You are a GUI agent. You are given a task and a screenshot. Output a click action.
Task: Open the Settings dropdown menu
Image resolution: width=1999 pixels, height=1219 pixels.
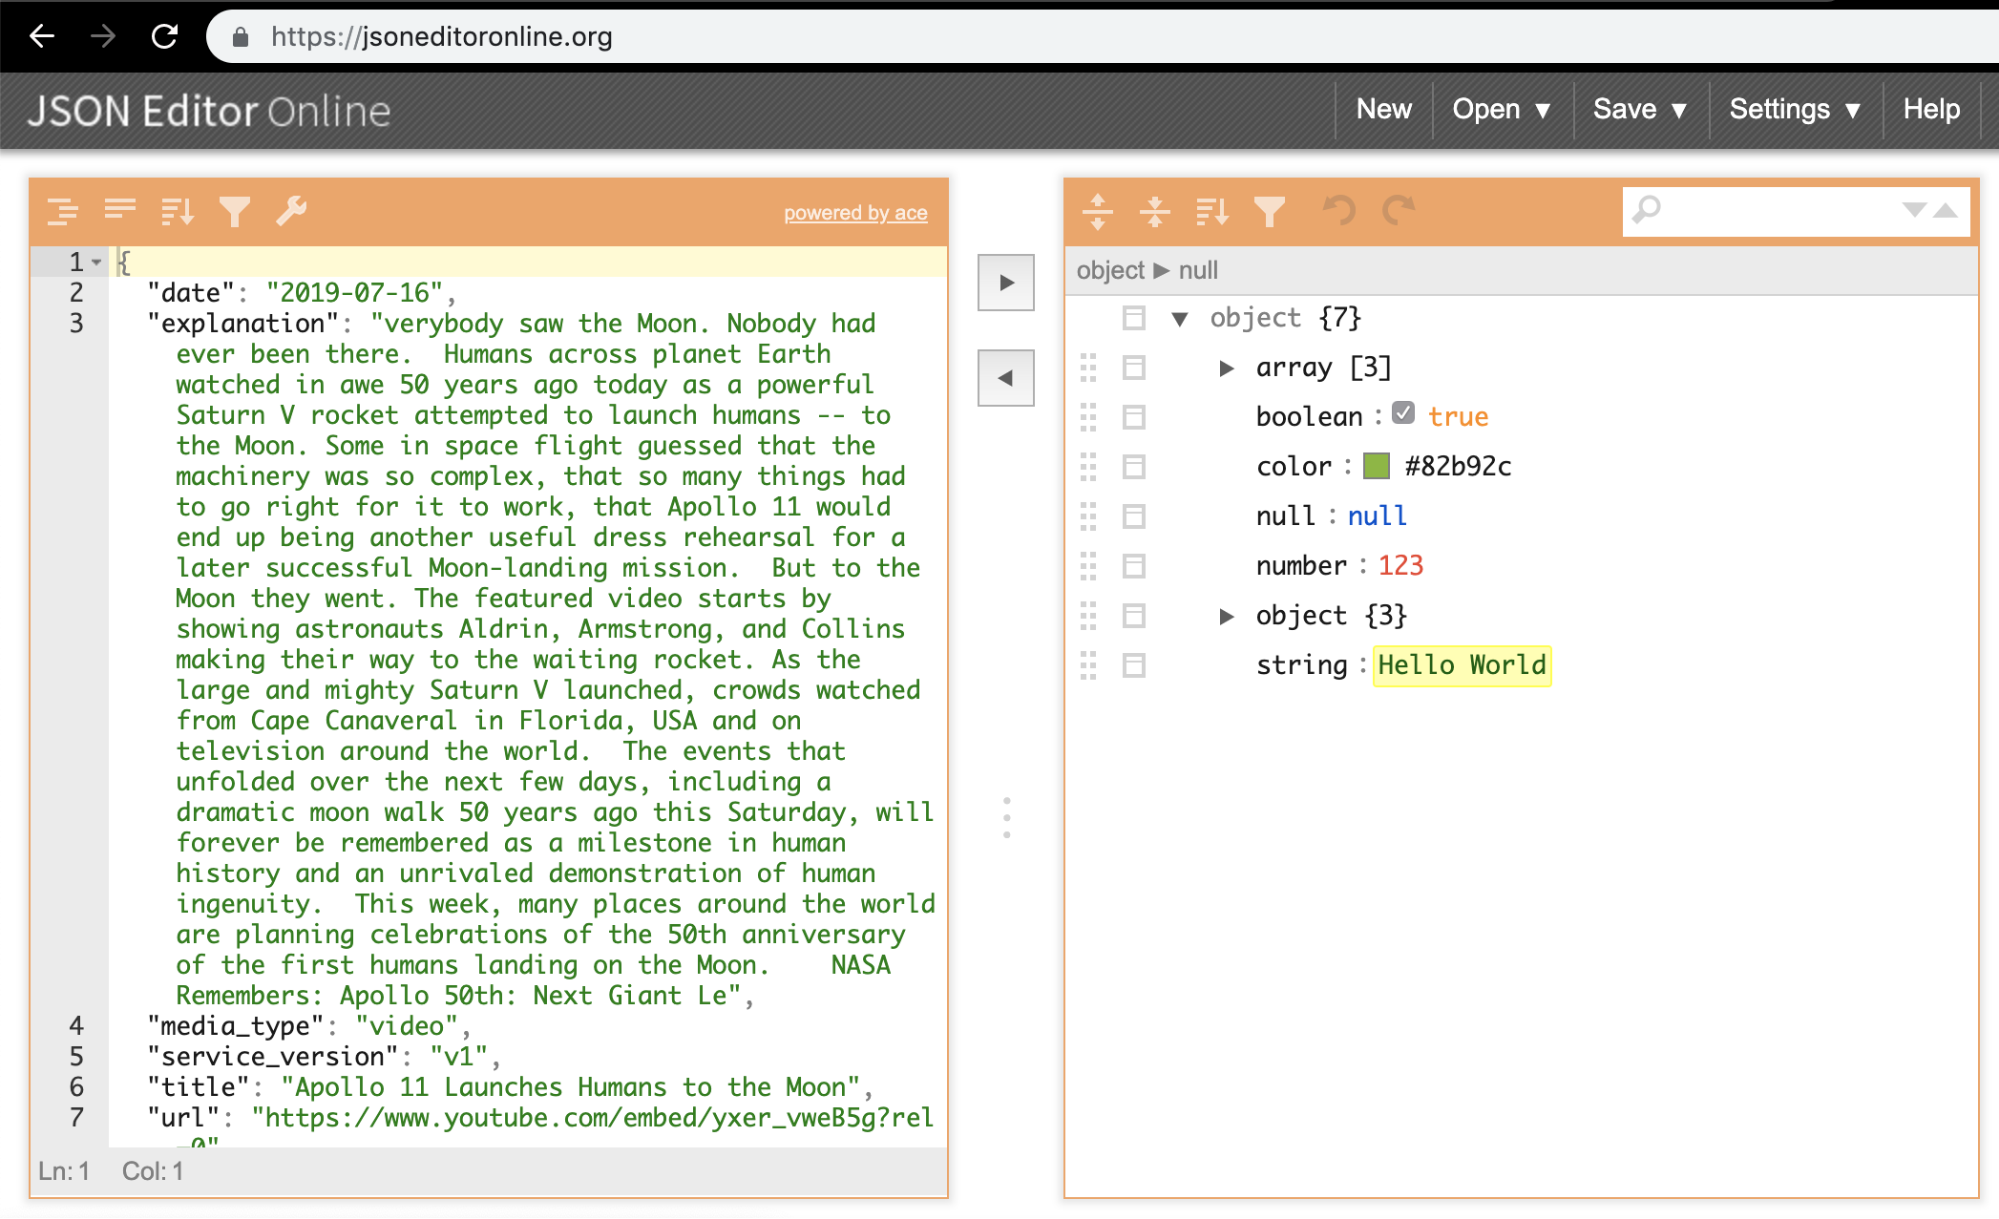point(1795,109)
